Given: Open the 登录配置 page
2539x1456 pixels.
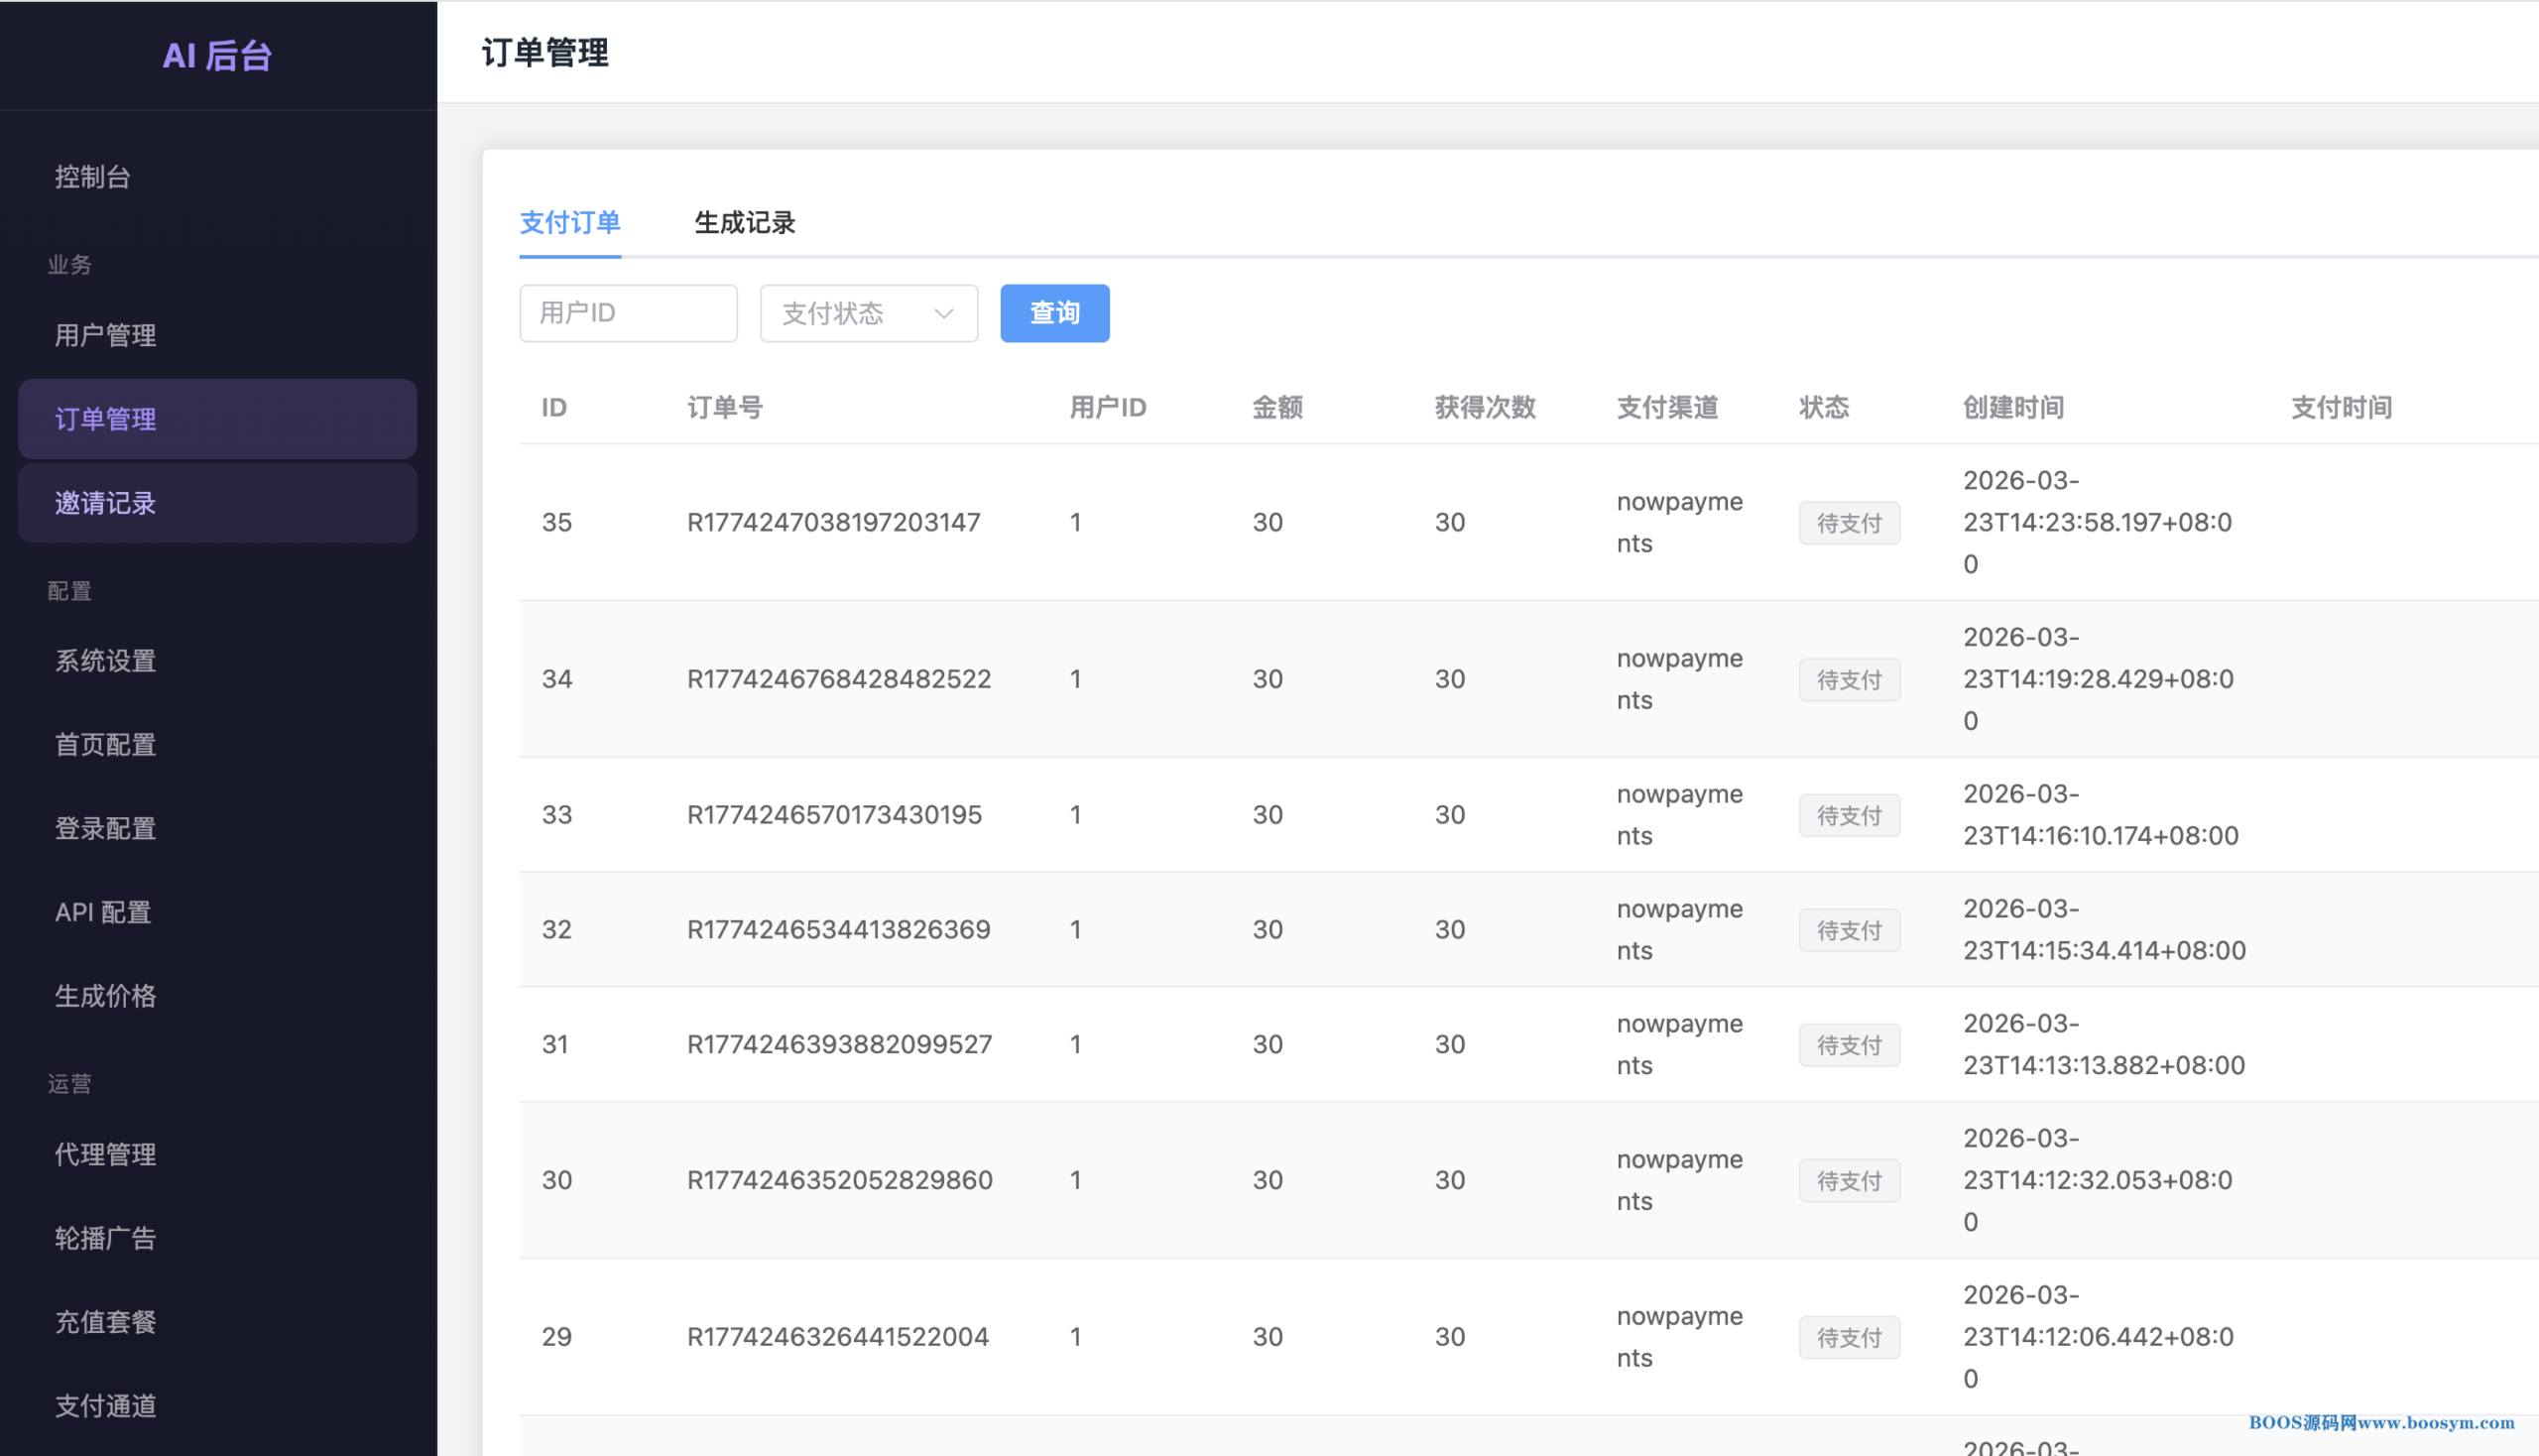Looking at the screenshot, I should (105, 829).
